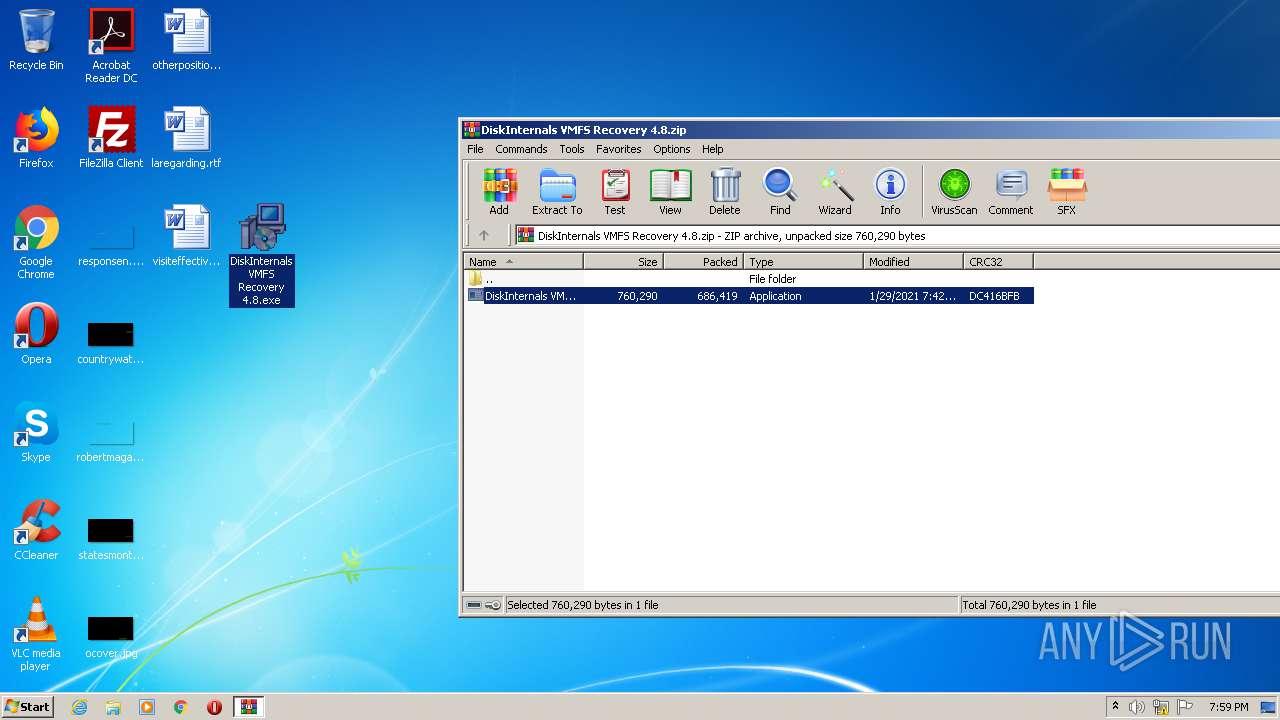This screenshot has height=720, width=1280.
Task: Select the visiteffectiv... document on desktop
Action: 186,236
